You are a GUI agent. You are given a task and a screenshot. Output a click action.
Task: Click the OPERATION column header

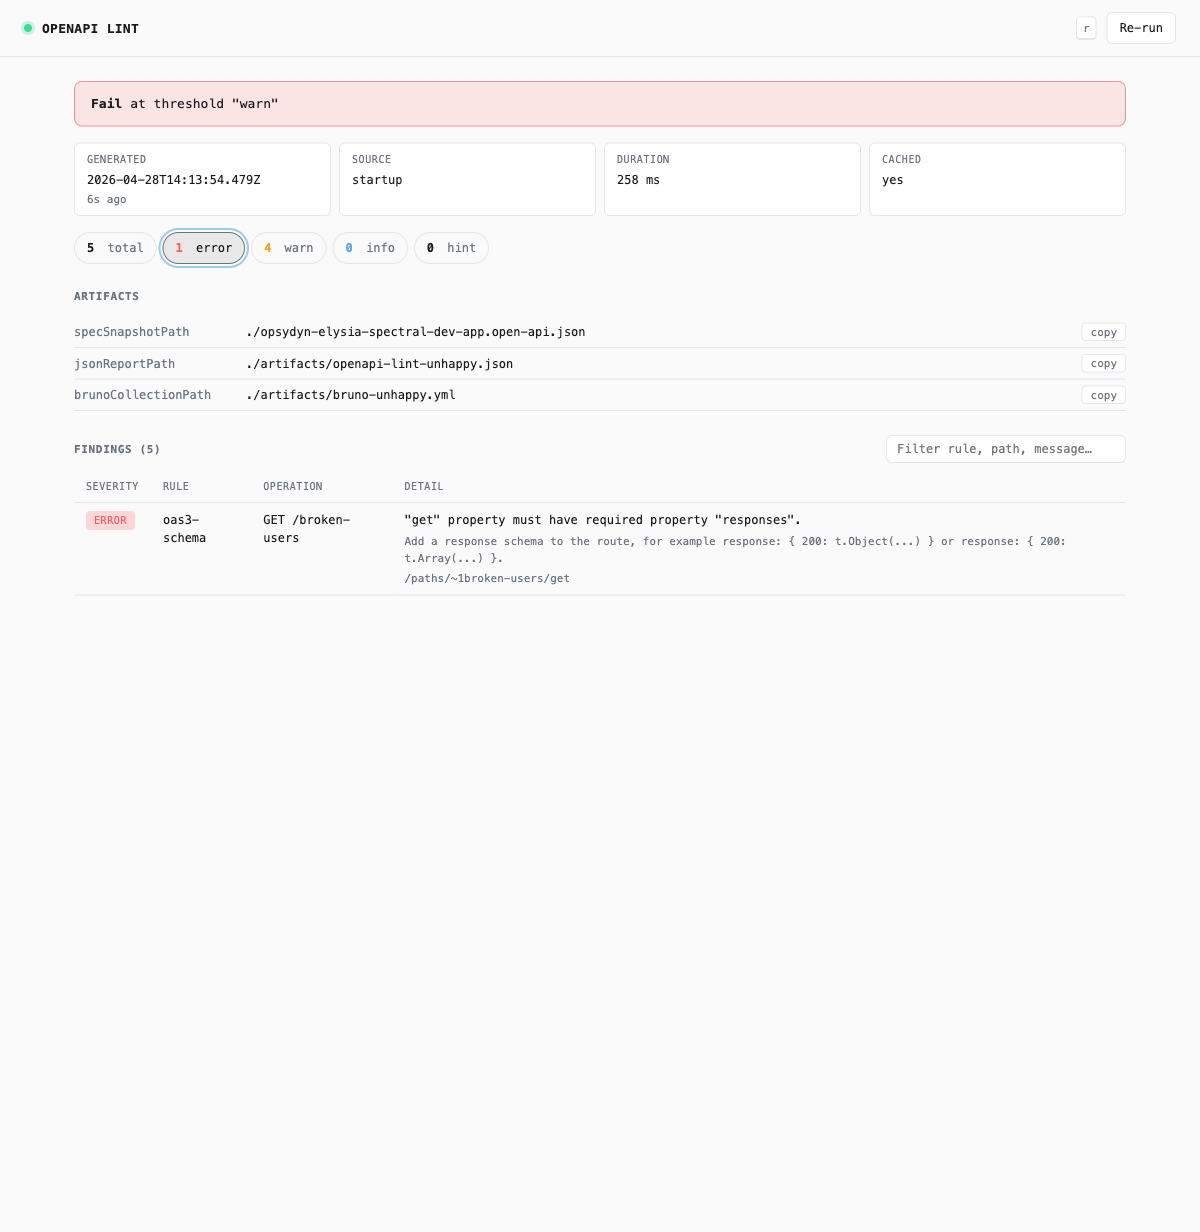tap(293, 486)
